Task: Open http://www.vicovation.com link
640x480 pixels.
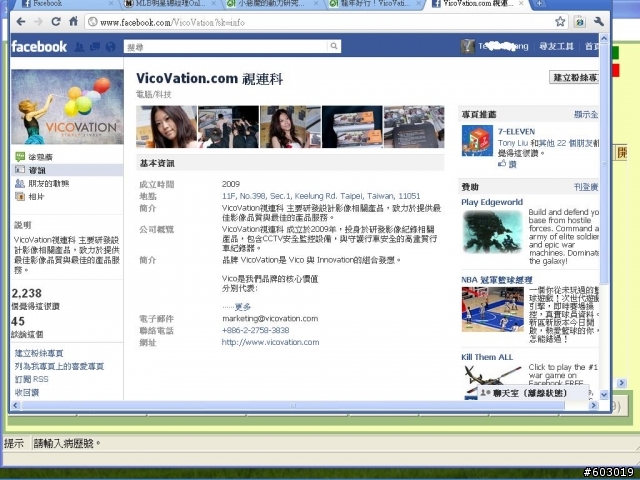Action: 270,342
